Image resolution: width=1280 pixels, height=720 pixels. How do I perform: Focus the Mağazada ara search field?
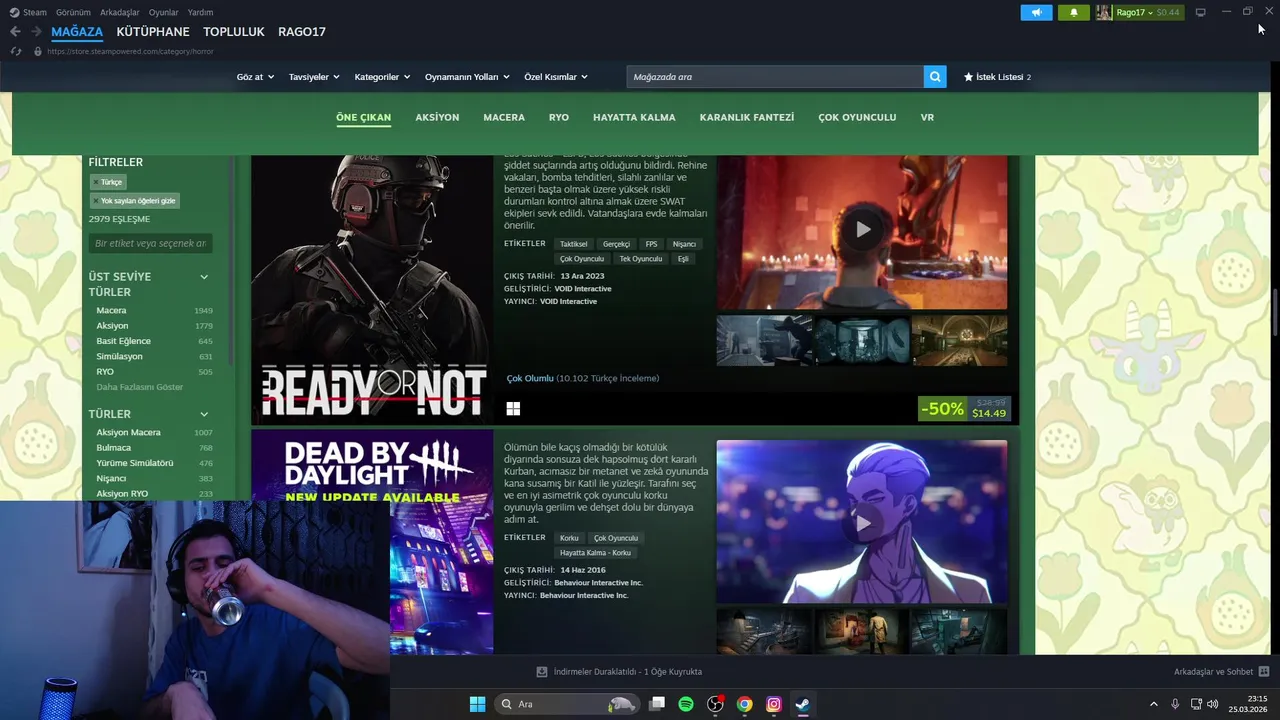(775, 77)
